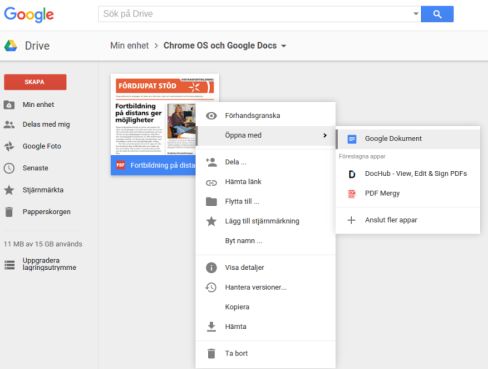
Task: Click the Drive title text
Action: click(37, 46)
